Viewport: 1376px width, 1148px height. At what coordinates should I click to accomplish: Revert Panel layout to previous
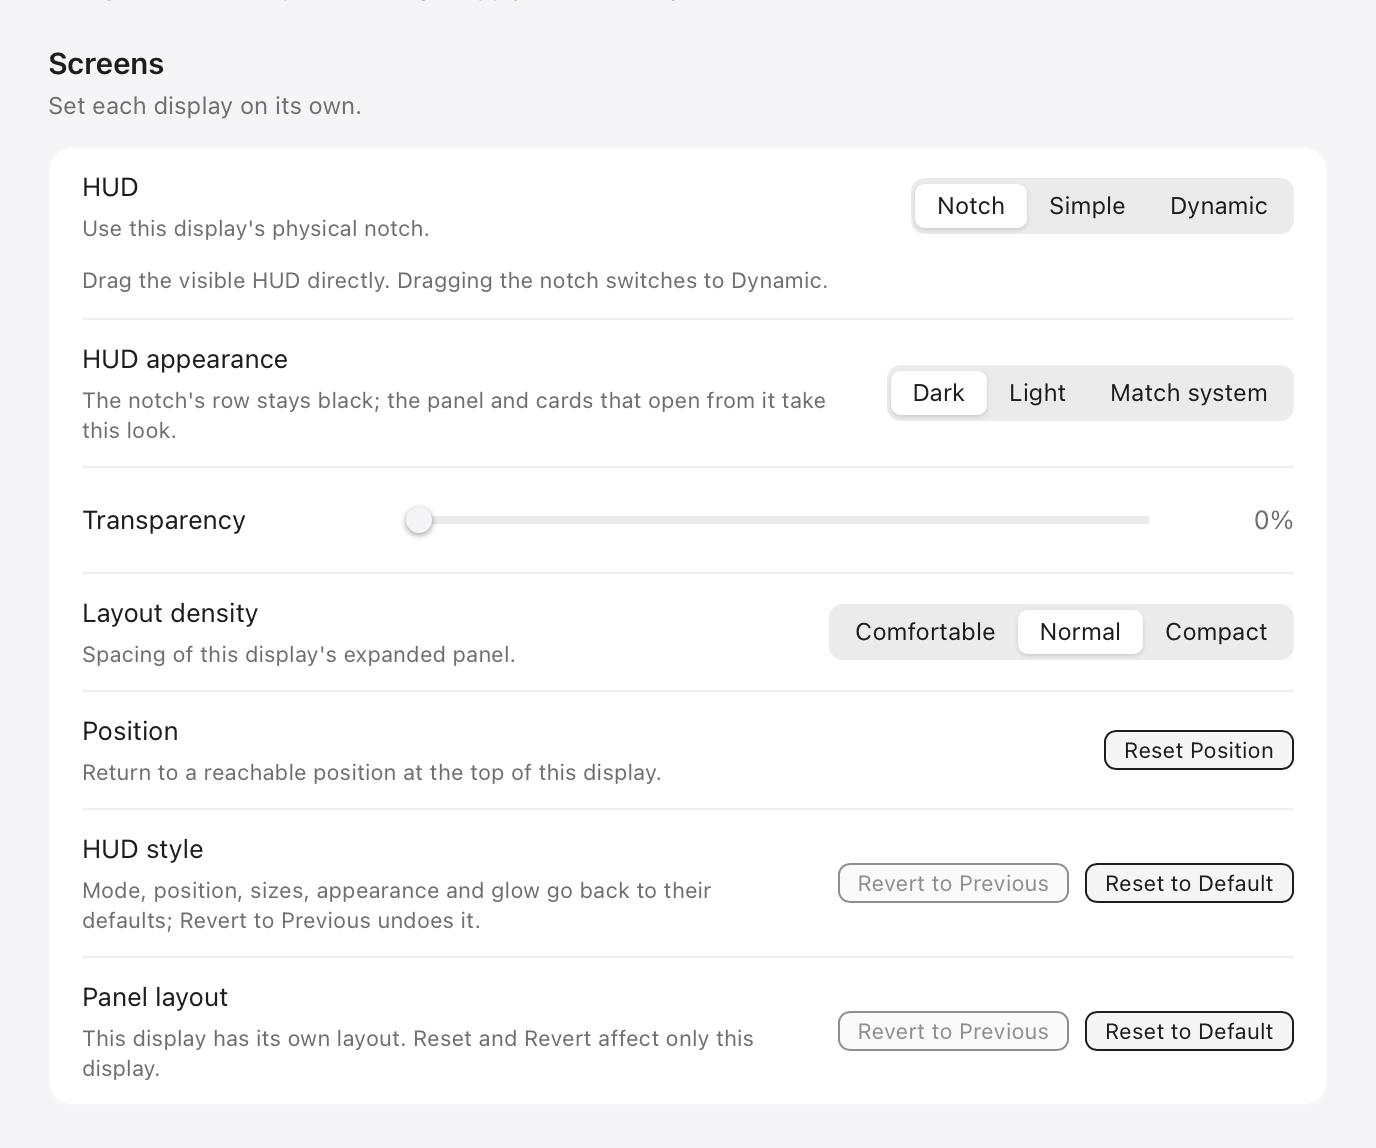tap(953, 1031)
